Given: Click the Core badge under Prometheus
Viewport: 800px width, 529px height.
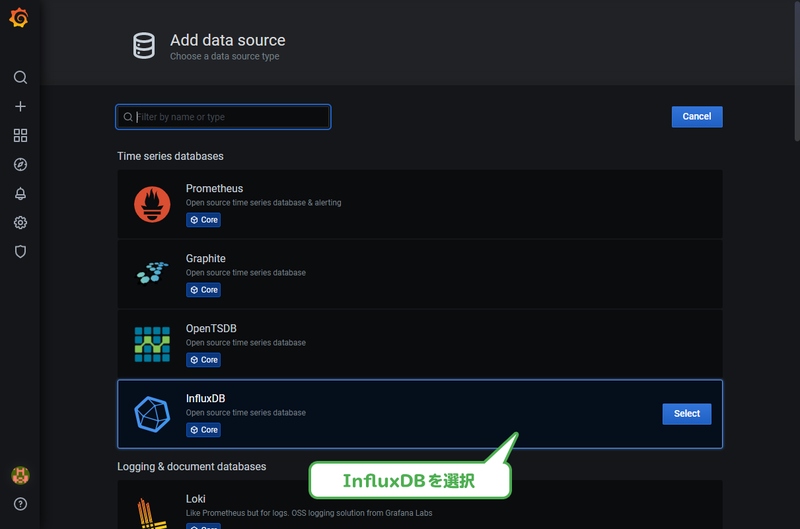Looking at the screenshot, I should click(x=203, y=220).
